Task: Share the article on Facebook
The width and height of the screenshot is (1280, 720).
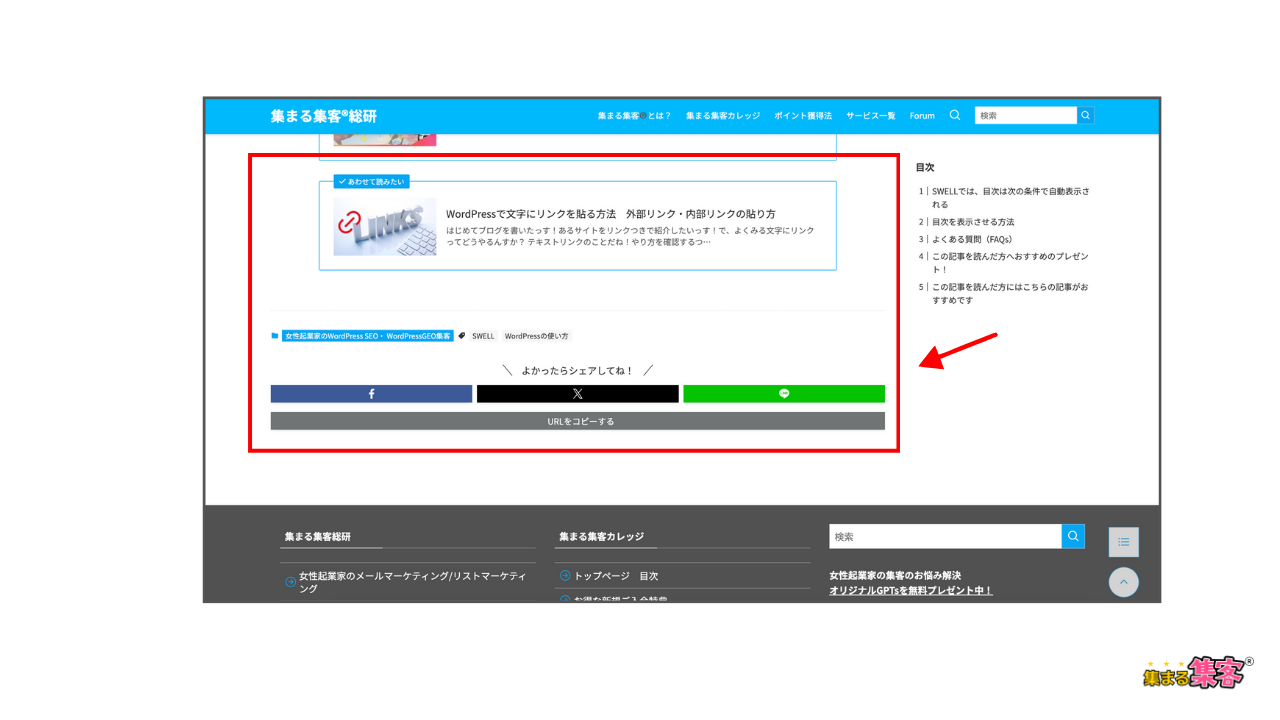Action: (x=371, y=394)
